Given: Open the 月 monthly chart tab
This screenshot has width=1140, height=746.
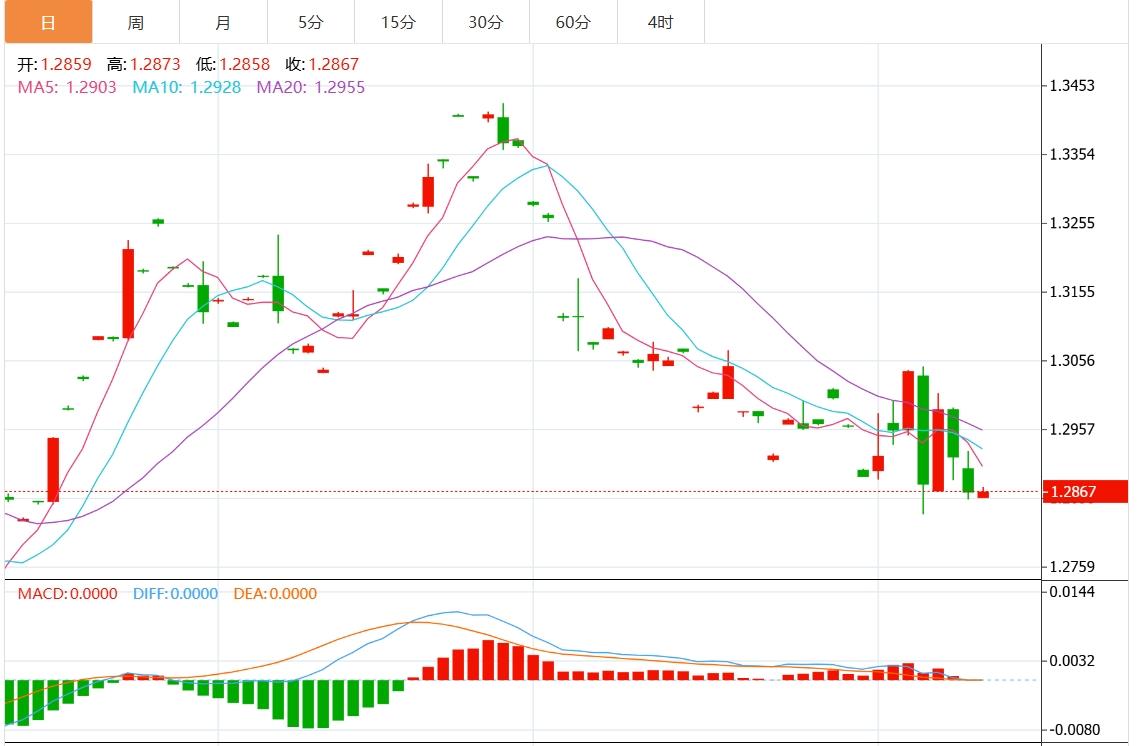Looking at the screenshot, I should tap(223, 22).
